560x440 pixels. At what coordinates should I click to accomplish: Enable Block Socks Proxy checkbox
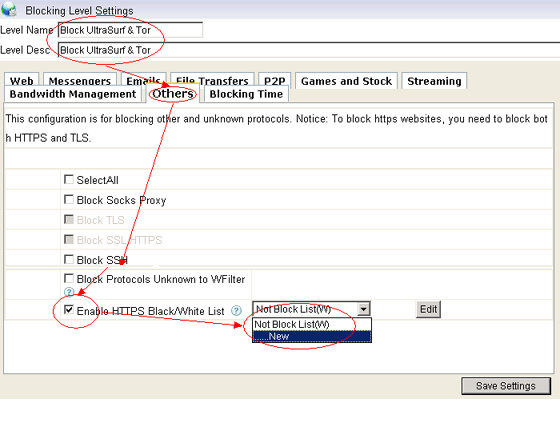pos(69,199)
